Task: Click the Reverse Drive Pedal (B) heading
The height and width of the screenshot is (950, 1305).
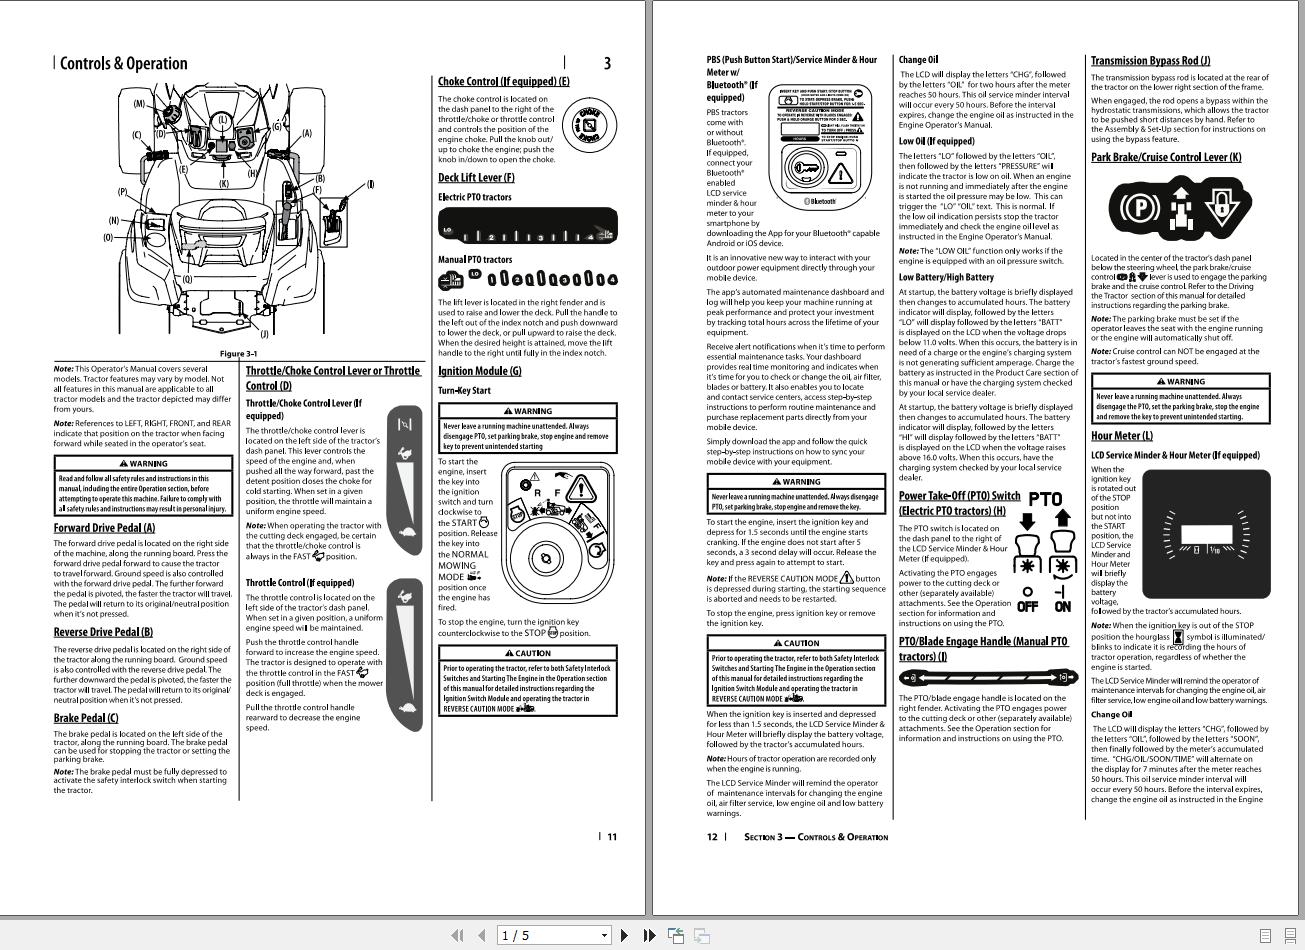Action: pyautogui.click(x=103, y=632)
